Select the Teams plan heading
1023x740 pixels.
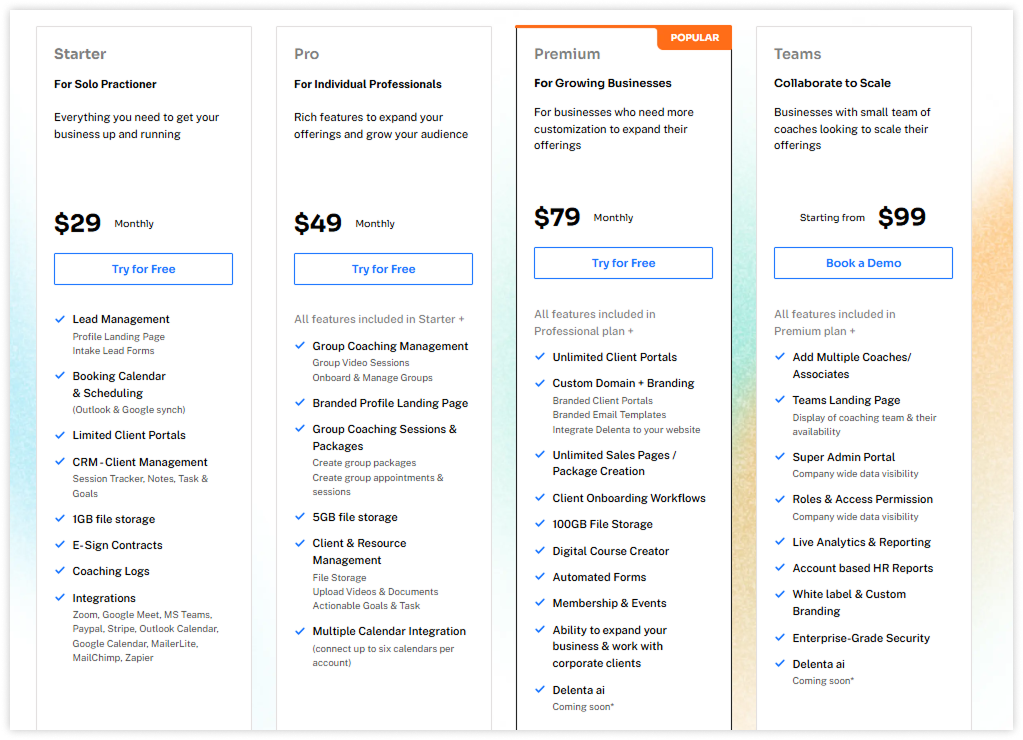pos(797,54)
